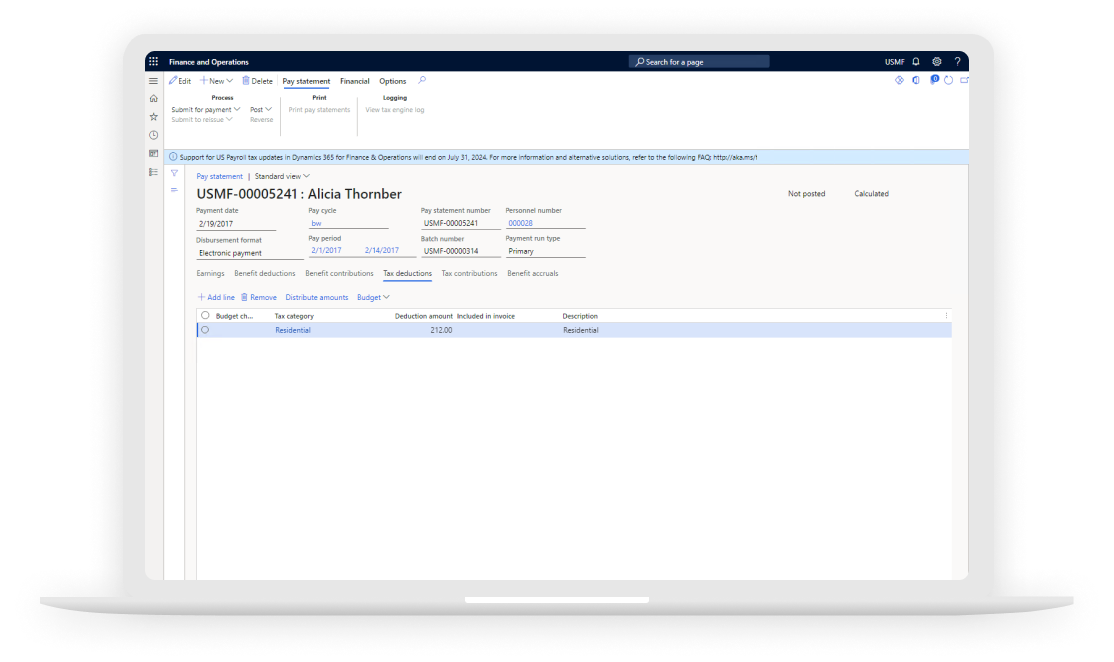Open Favorites star in the sidebar
The height and width of the screenshot is (662, 1114).
153,116
